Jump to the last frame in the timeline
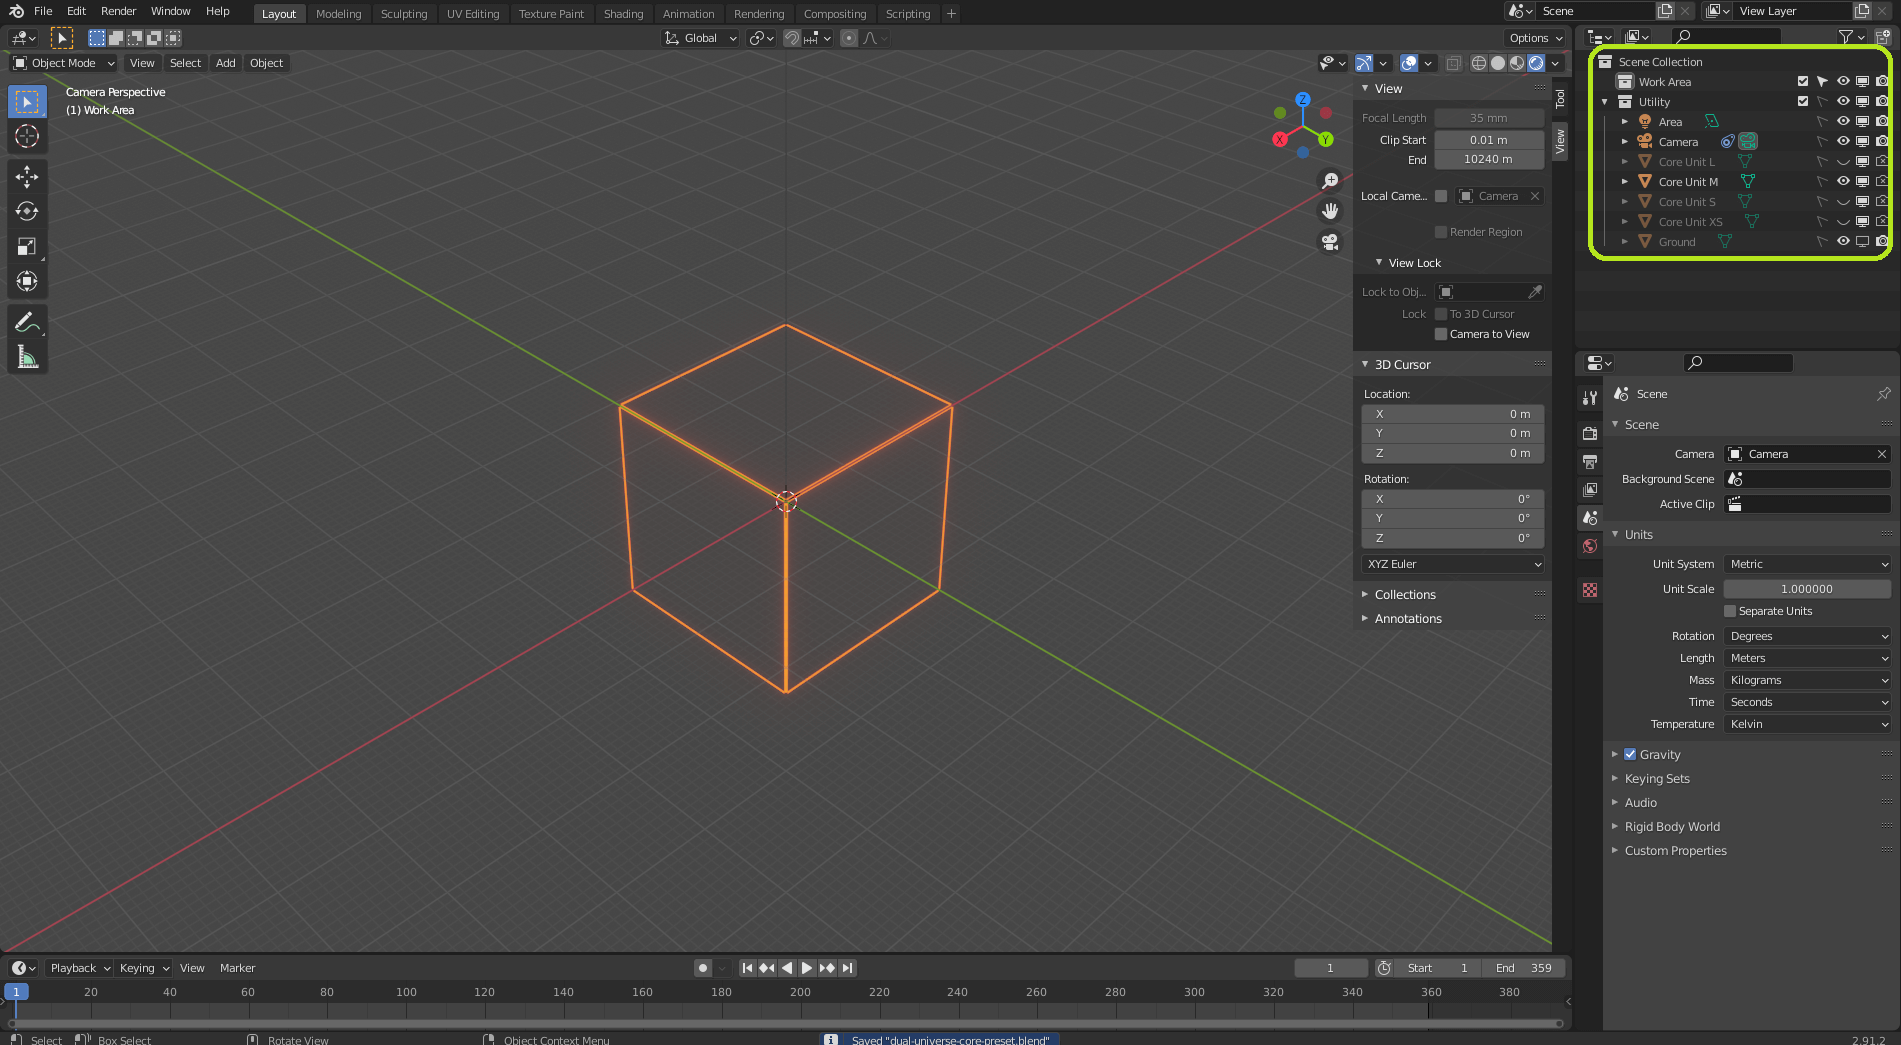 (x=847, y=968)
